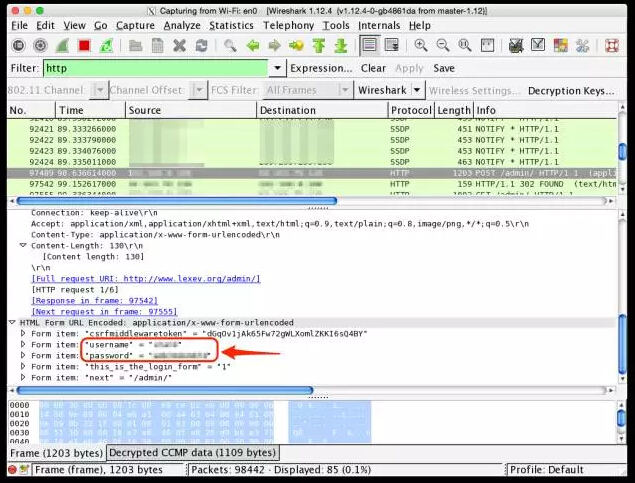Stop the running capture with red square
Image resolution: width=635 pixels, height=483 pixels.
[x=84, y=45]
